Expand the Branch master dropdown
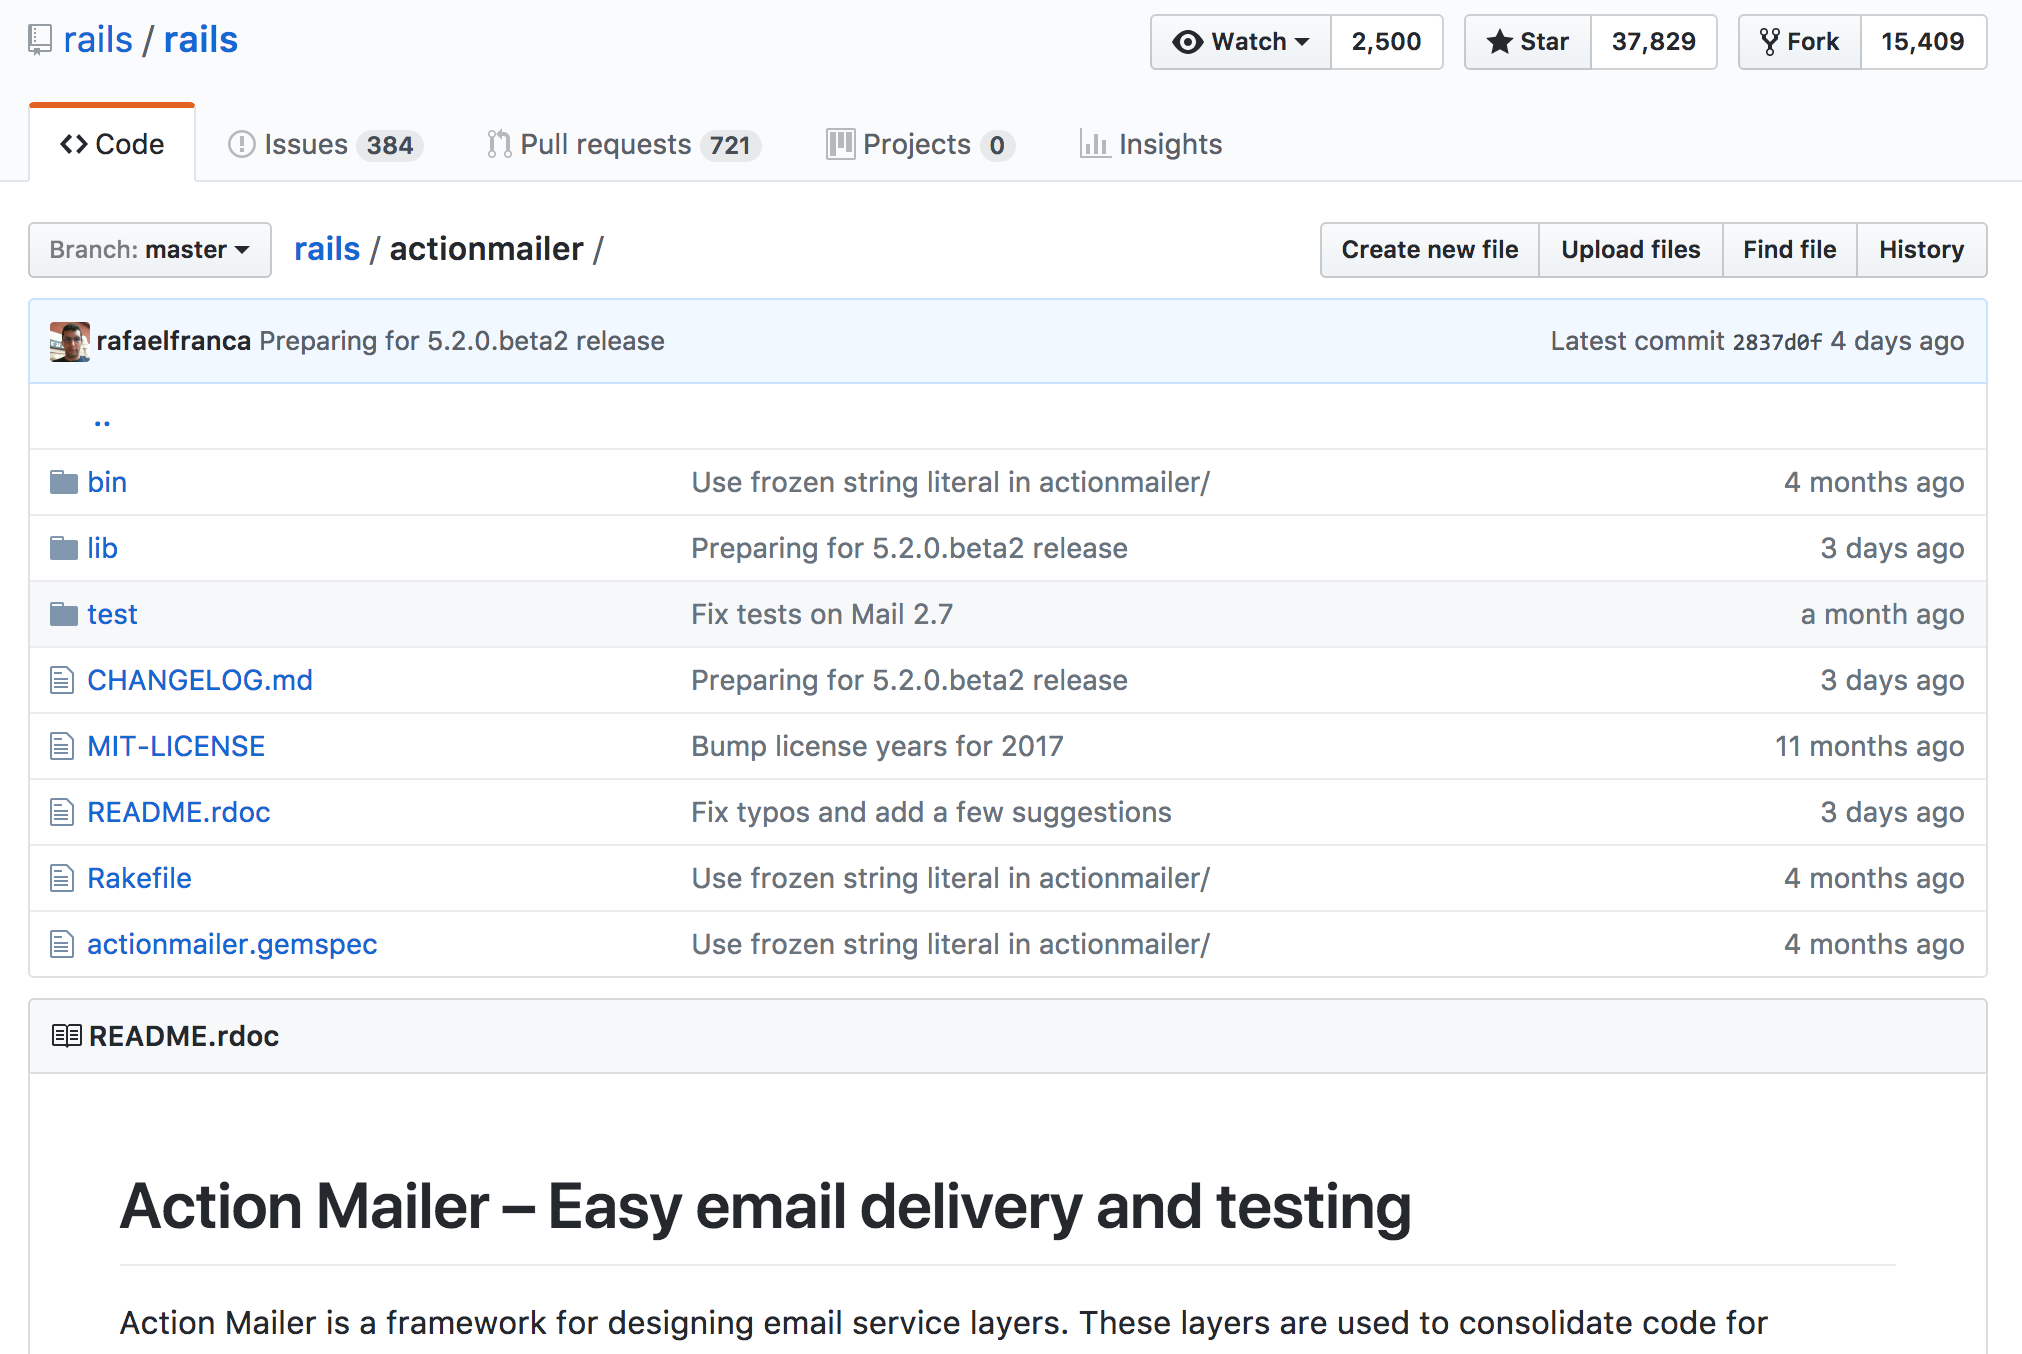Screen dimensions: 2022x1354 (145, 248)
